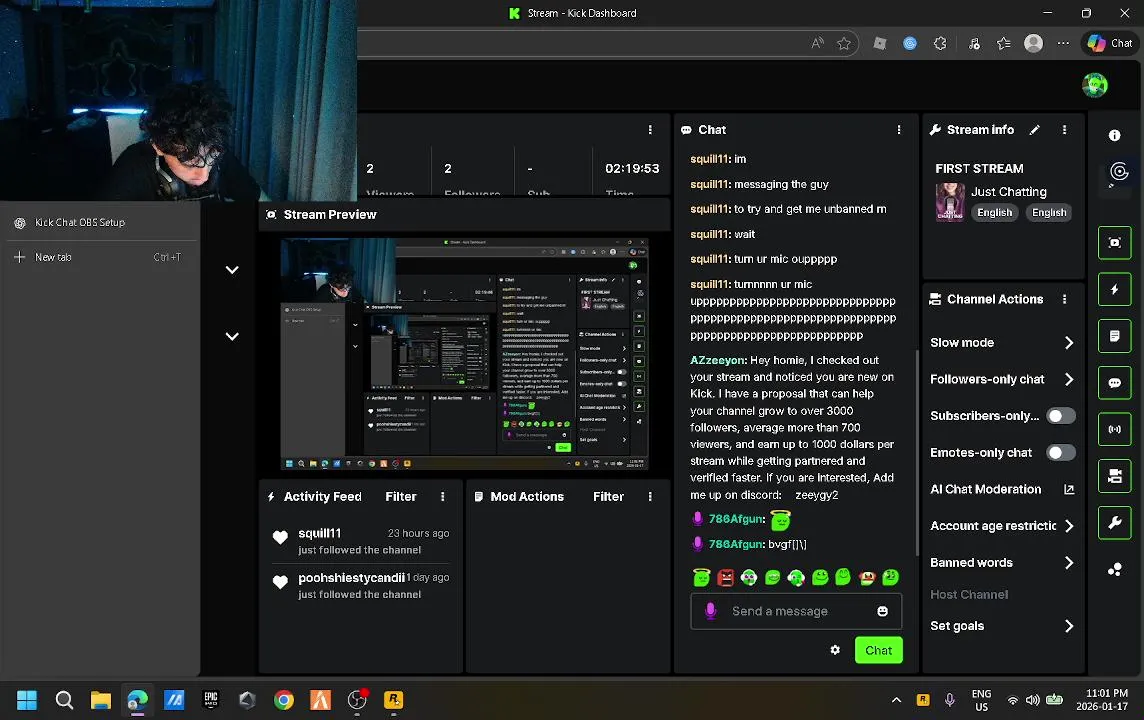Screen dimensions: 1144x720
Task: Toggle Subscribers-only chat switch
Action: tap(1061, 416)
